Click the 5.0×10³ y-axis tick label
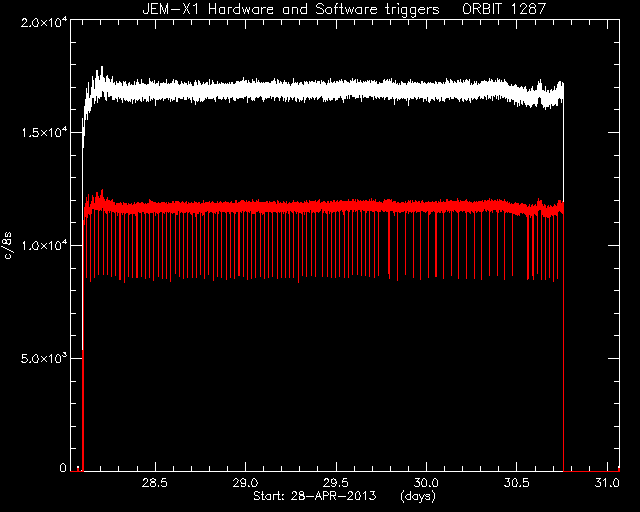This screenshot has width=640, height=512. click(x=44, y=358)
